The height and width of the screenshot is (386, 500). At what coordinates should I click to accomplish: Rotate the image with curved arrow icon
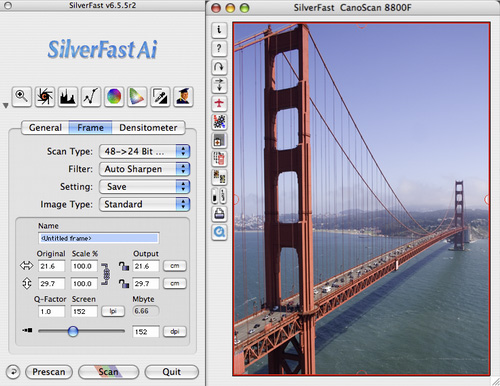(x=219, y=67)
